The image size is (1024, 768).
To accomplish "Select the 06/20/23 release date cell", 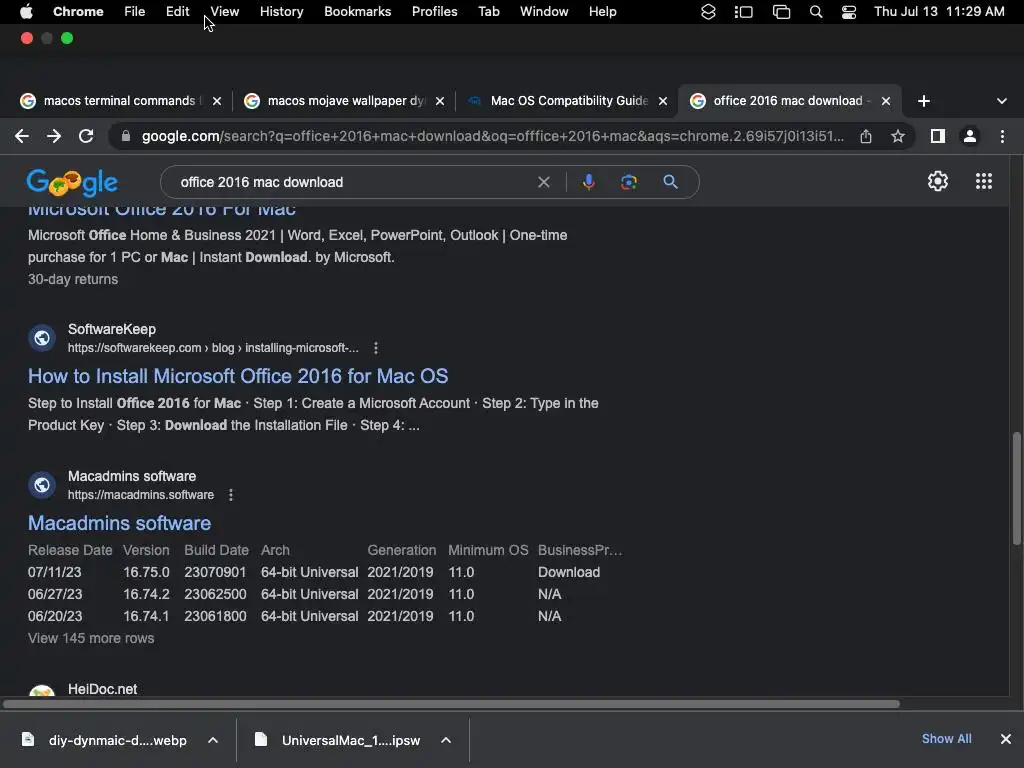I will [55, 616].
